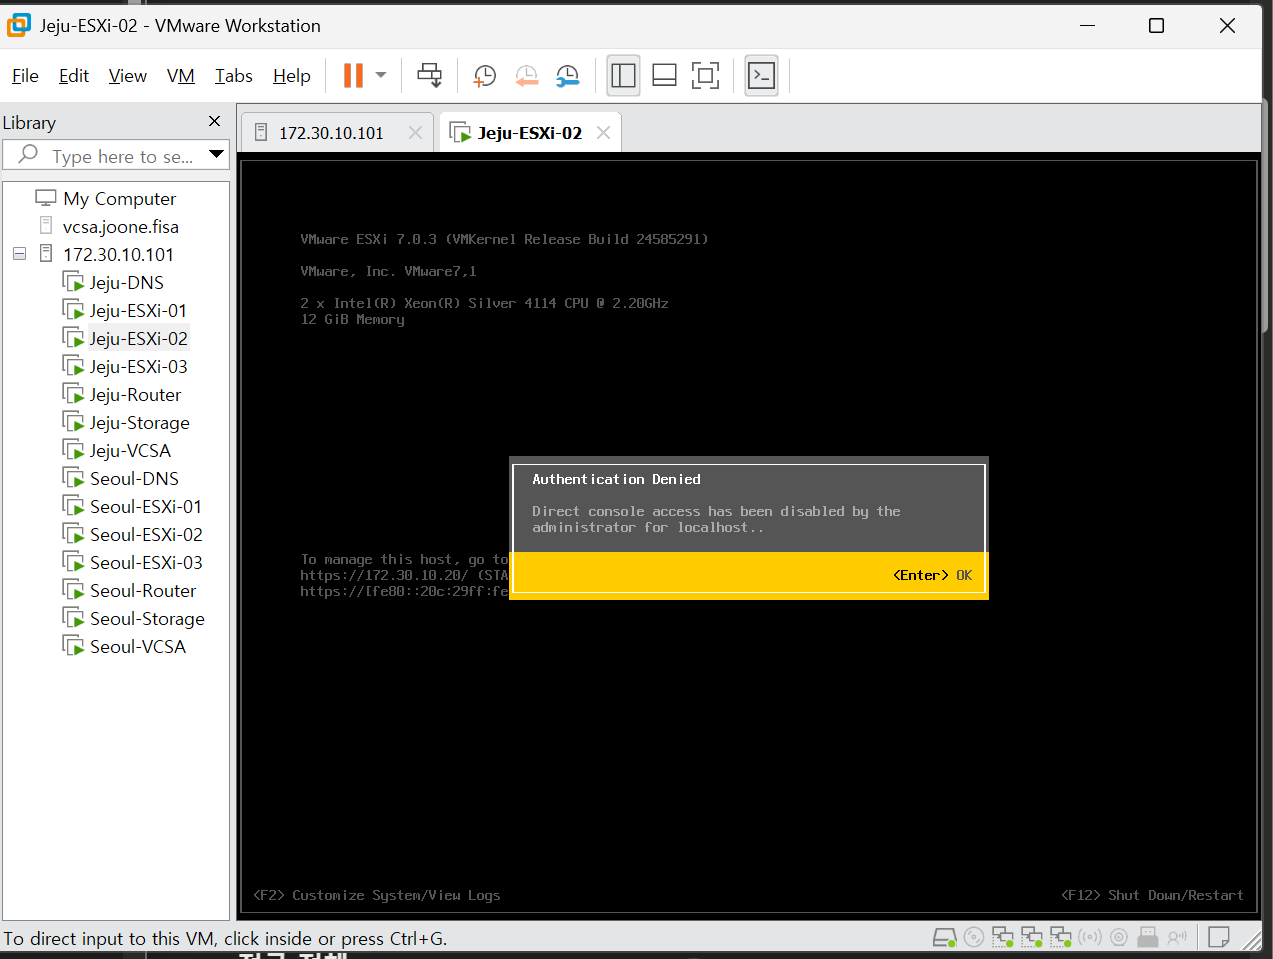Close the Jeju-ESXi-02 tab
This screenshot has height=959, width=1273.
[603, 133]
